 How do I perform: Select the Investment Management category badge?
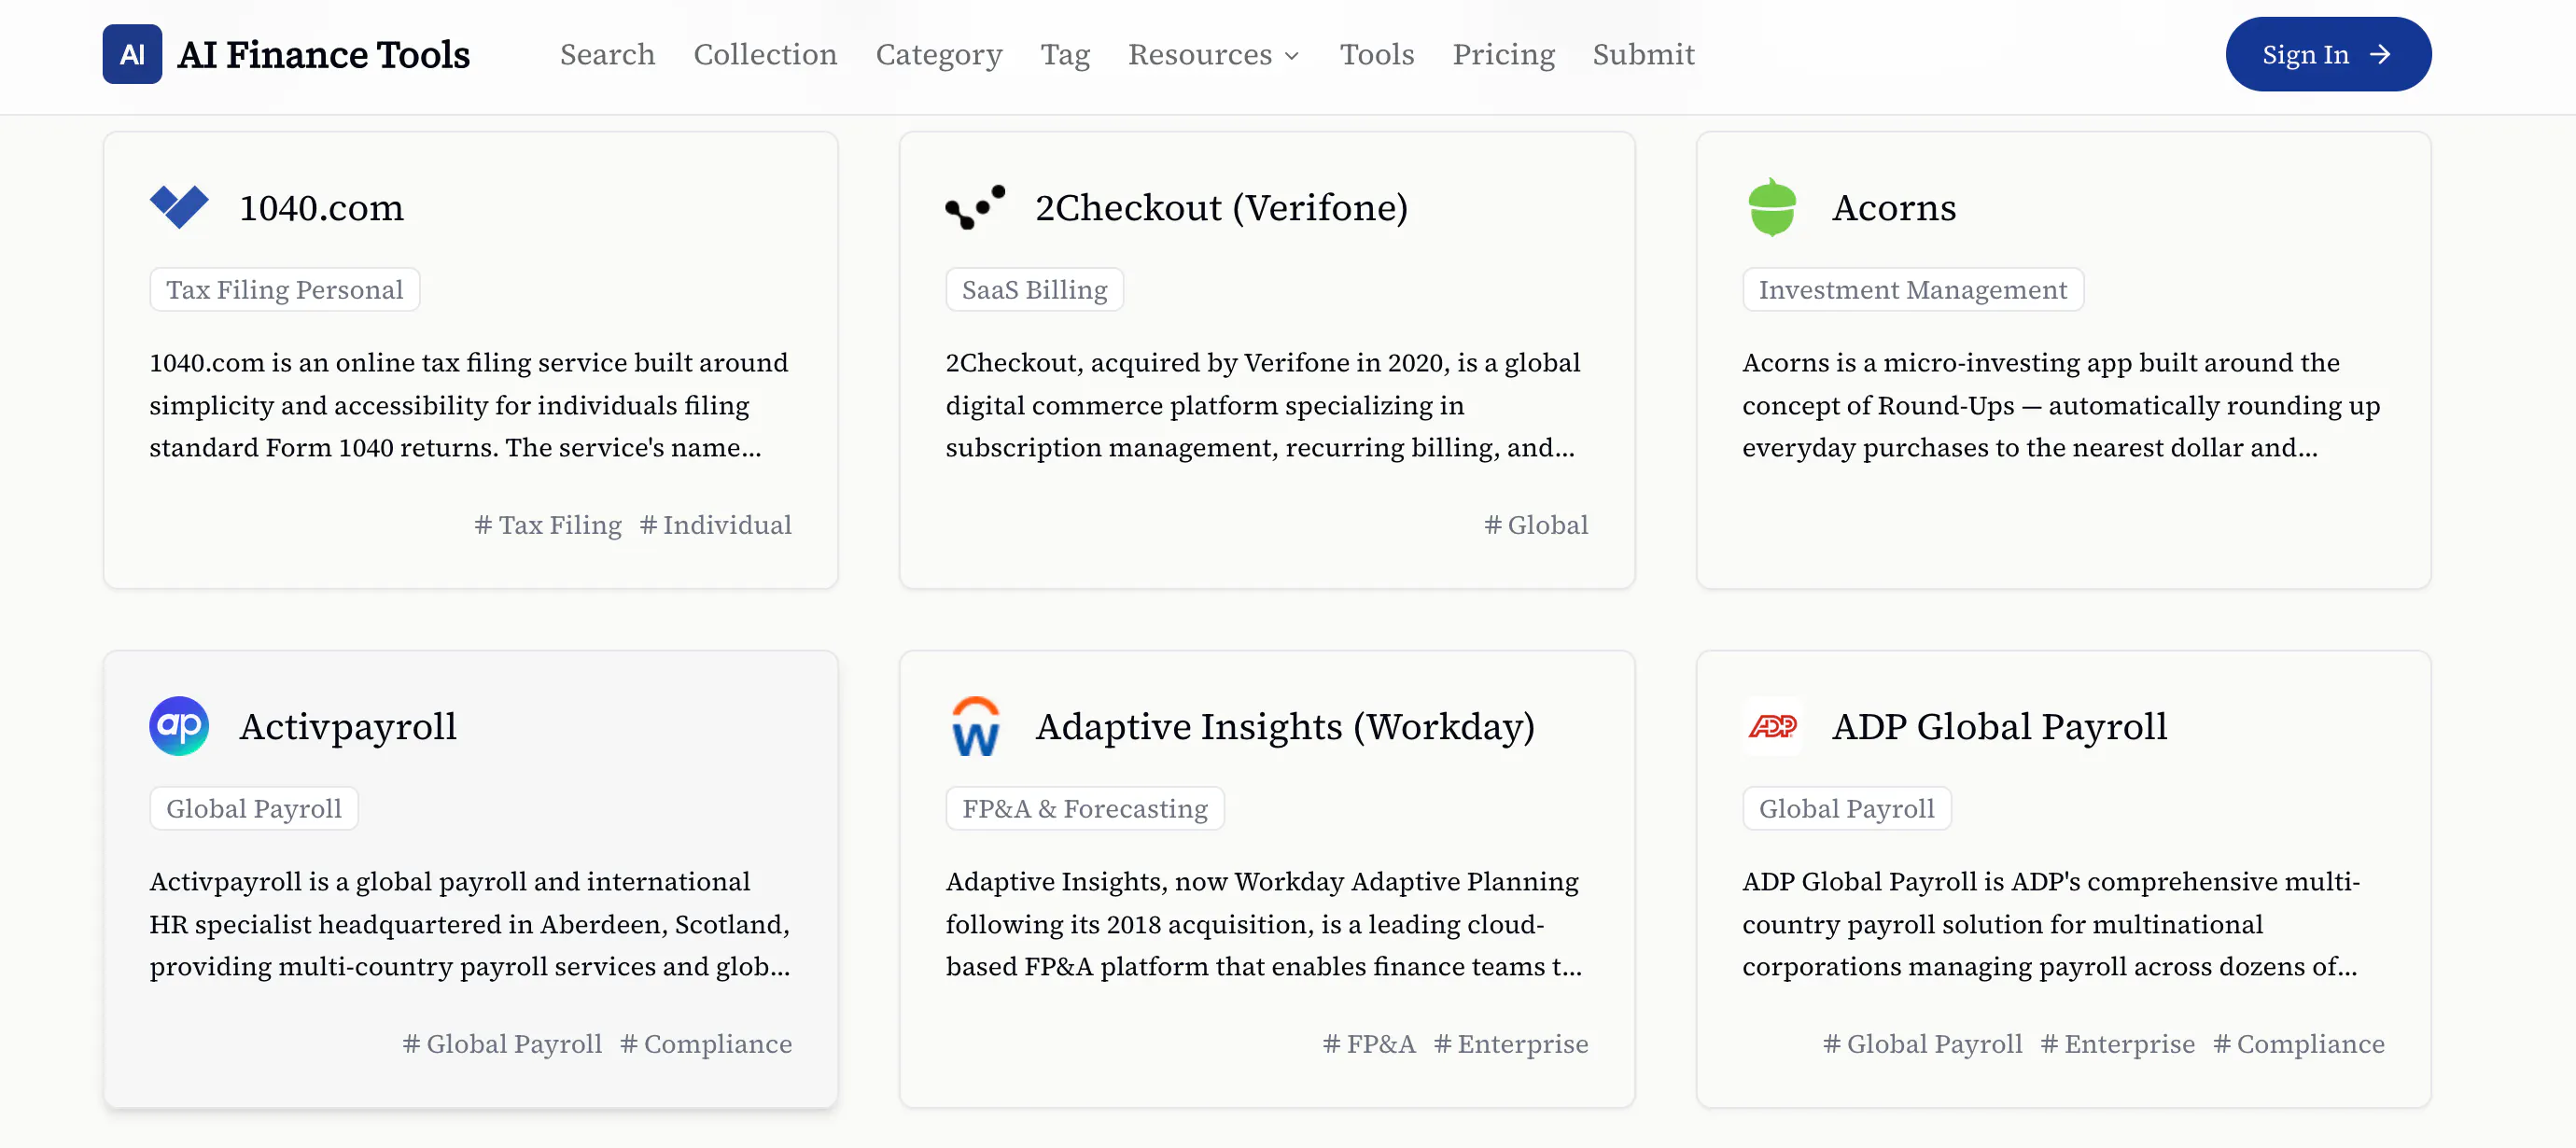[1912, 290]
